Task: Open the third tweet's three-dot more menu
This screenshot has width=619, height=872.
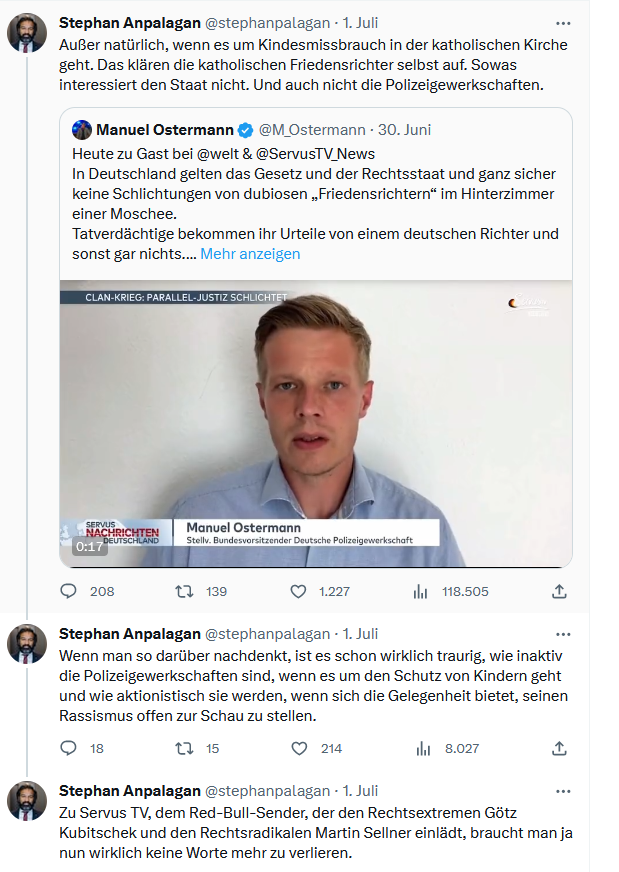Action: [x=562, y=790]
